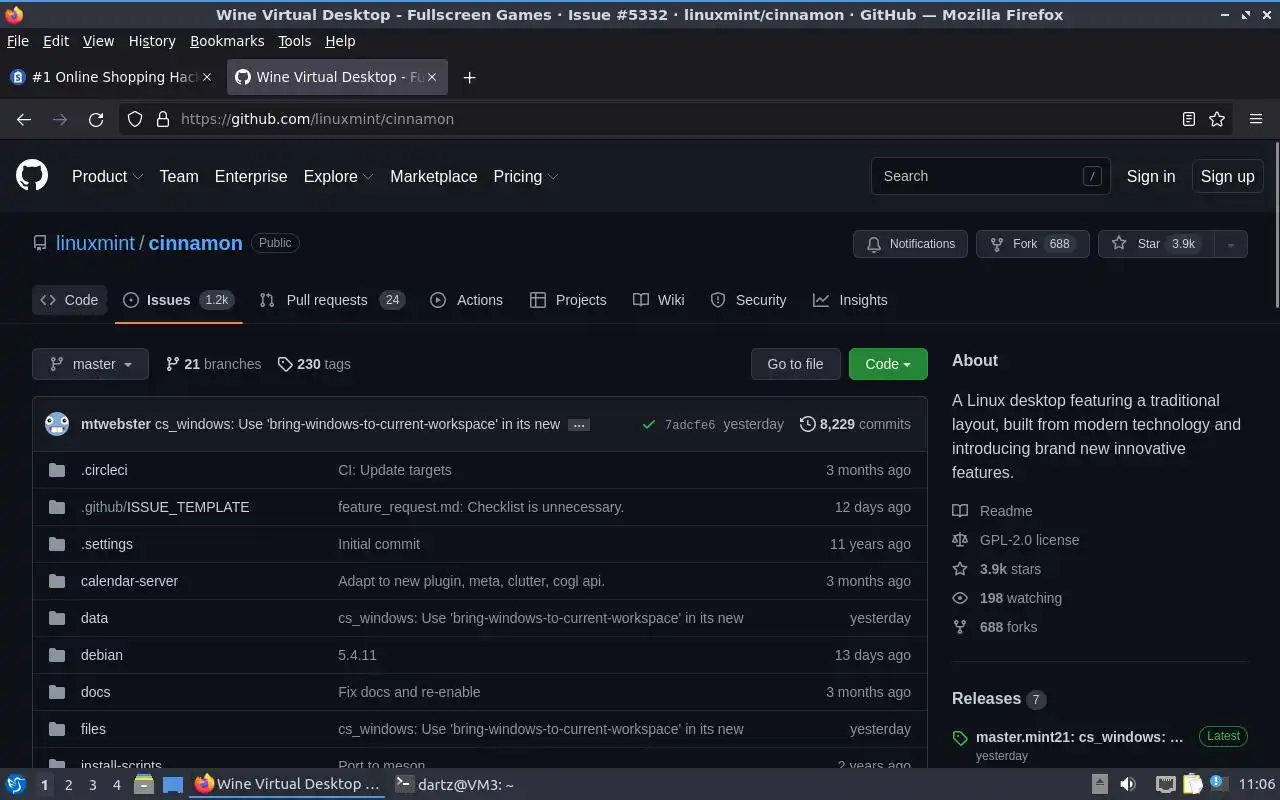Viewport: 1280px width, 800px height.
Task: Open the Wiki tab
Action: pyautogui.click(x=659, y=300)
